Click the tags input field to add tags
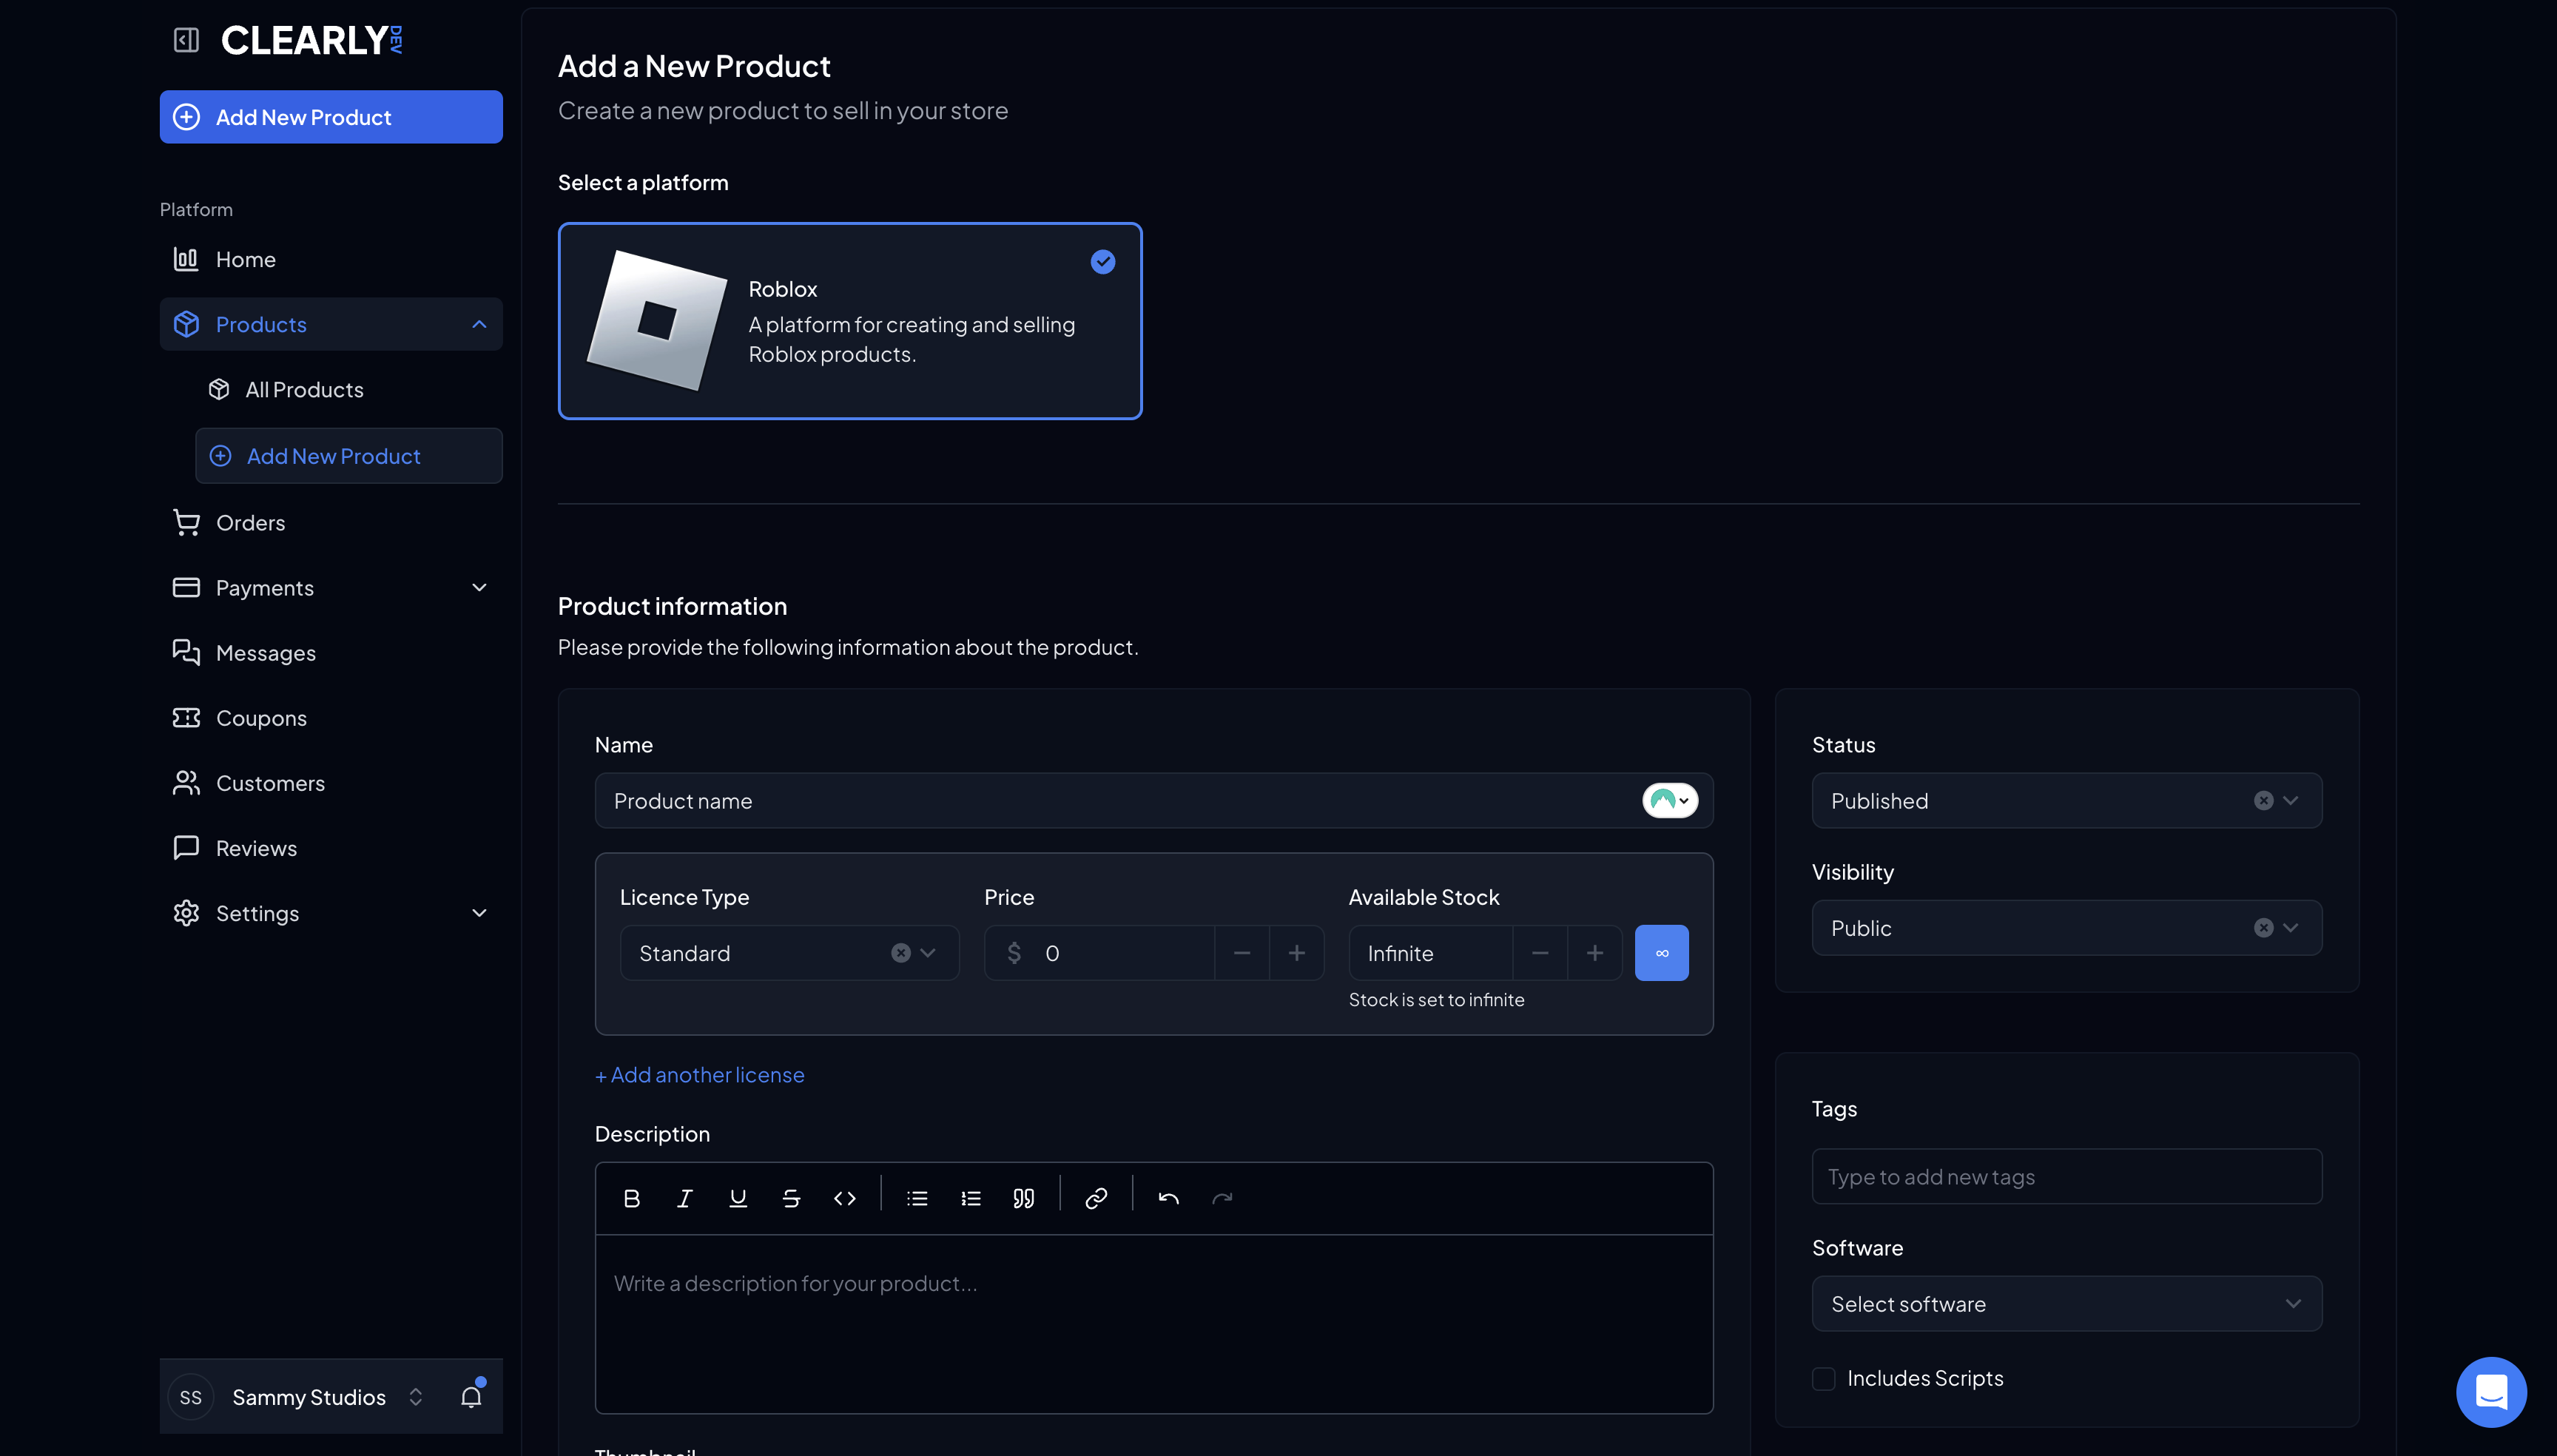 click(x=2065, y=1176)
